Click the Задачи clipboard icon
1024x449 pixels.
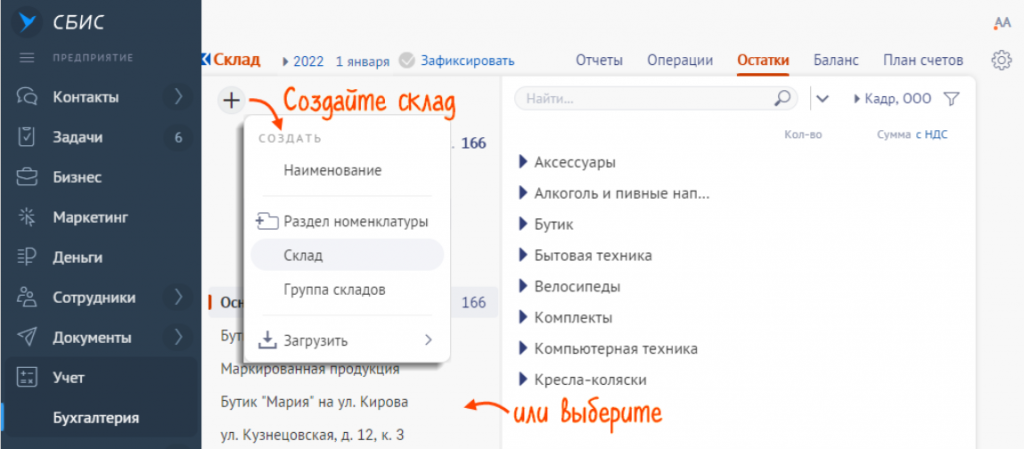coord(27,138)
